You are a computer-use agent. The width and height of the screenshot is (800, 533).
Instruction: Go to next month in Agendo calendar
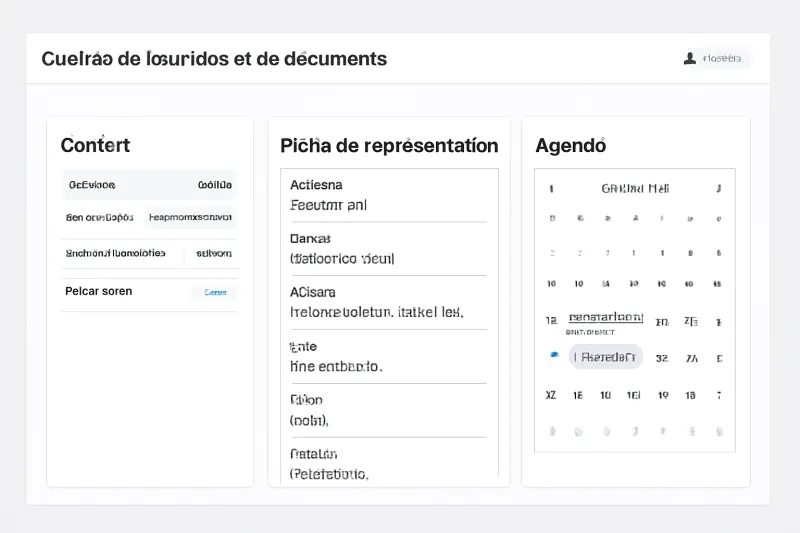coord(718,189)
